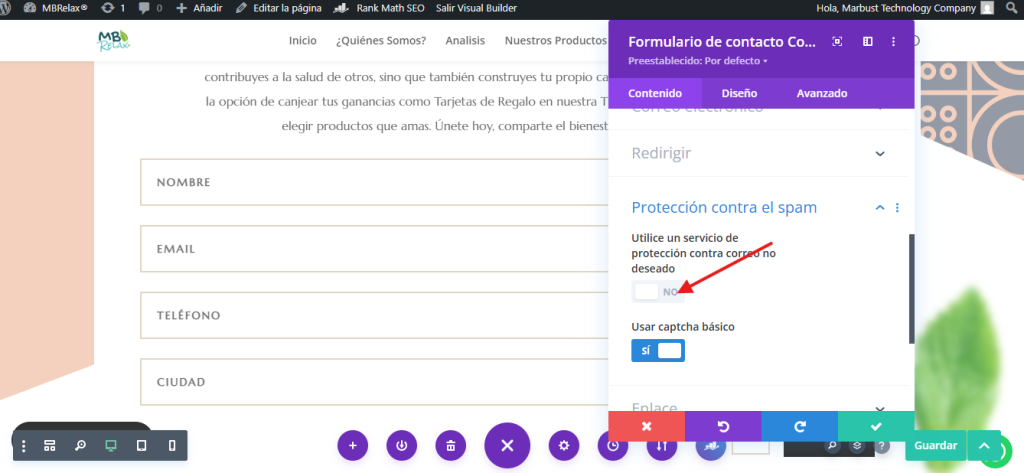The height and width of the screenshot is (473, 1024).
Task: Click the snap modal to sidebar icon
Action: coord(867,42)
